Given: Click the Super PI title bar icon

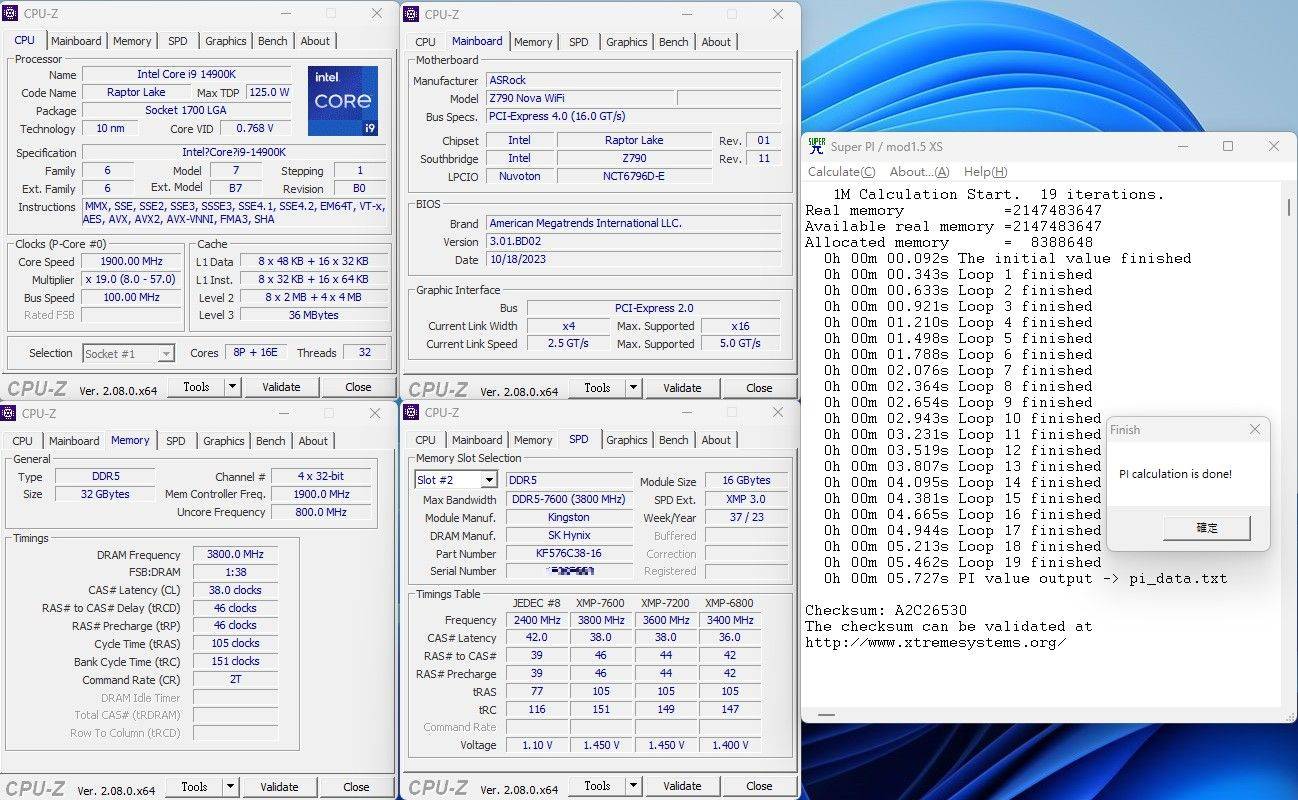Looking at the screenshot, I should pos(817,146).
